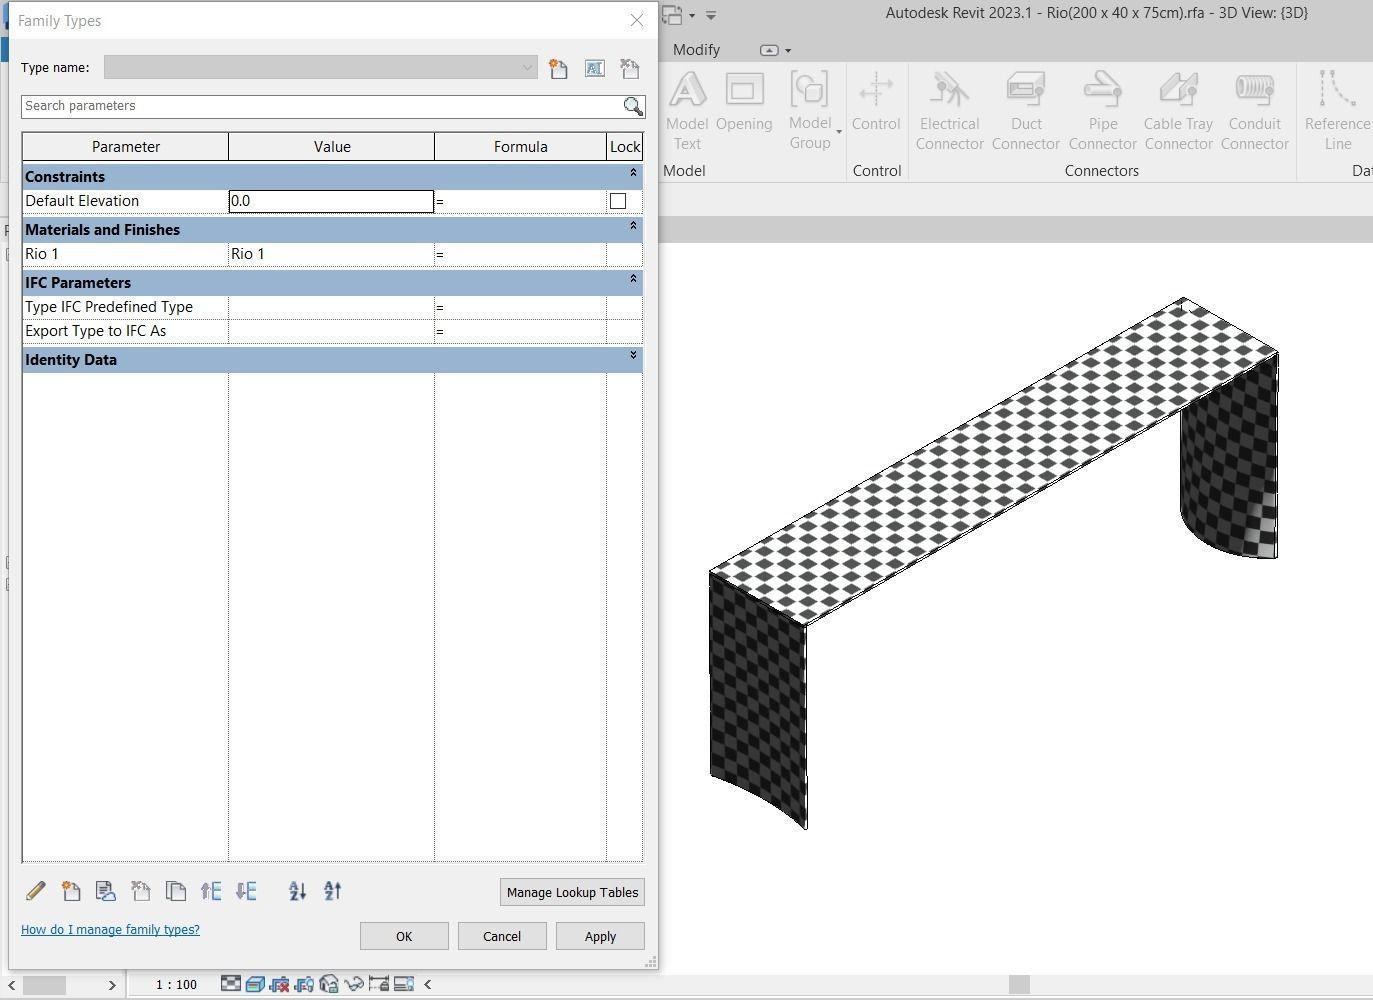Click the Rename Type icon
The width and height of the screenshot is (1373, 1000).
[594, 68]
